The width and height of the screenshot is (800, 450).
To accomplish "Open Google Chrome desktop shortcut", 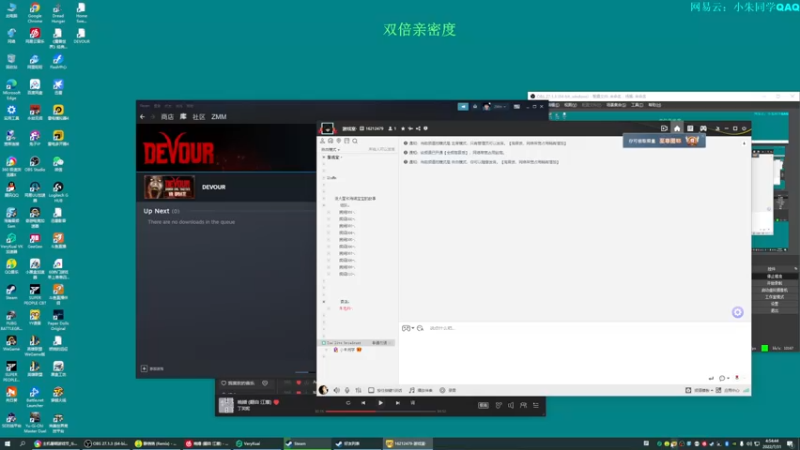I will click(35, 12).
